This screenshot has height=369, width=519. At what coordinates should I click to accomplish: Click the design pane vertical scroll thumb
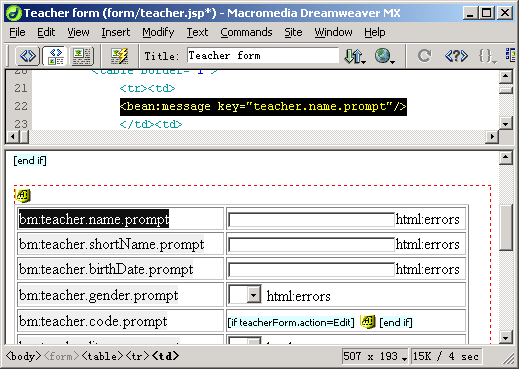pyautogui.click(x=506, y=228)
